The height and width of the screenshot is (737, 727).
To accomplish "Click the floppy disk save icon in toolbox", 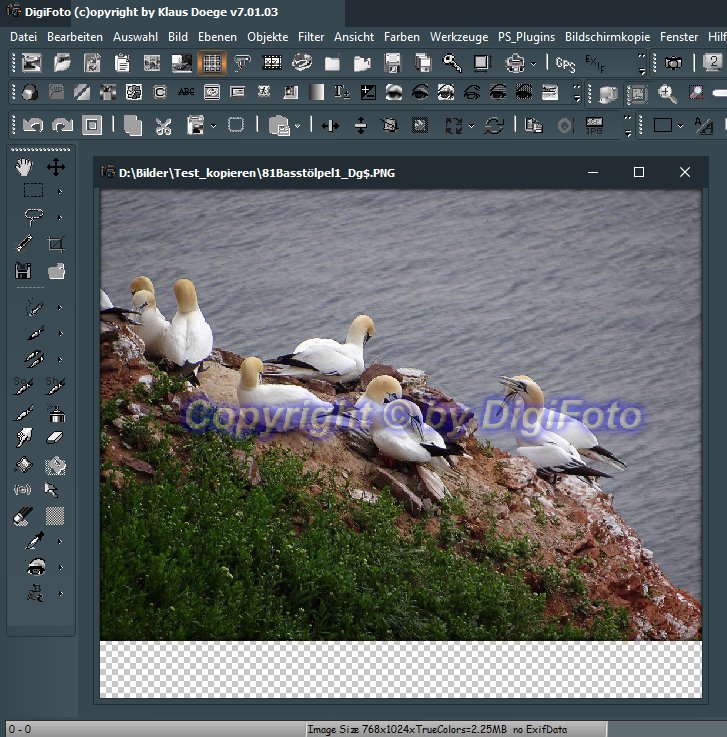I will pyautogui.click(x=25, y=270).
